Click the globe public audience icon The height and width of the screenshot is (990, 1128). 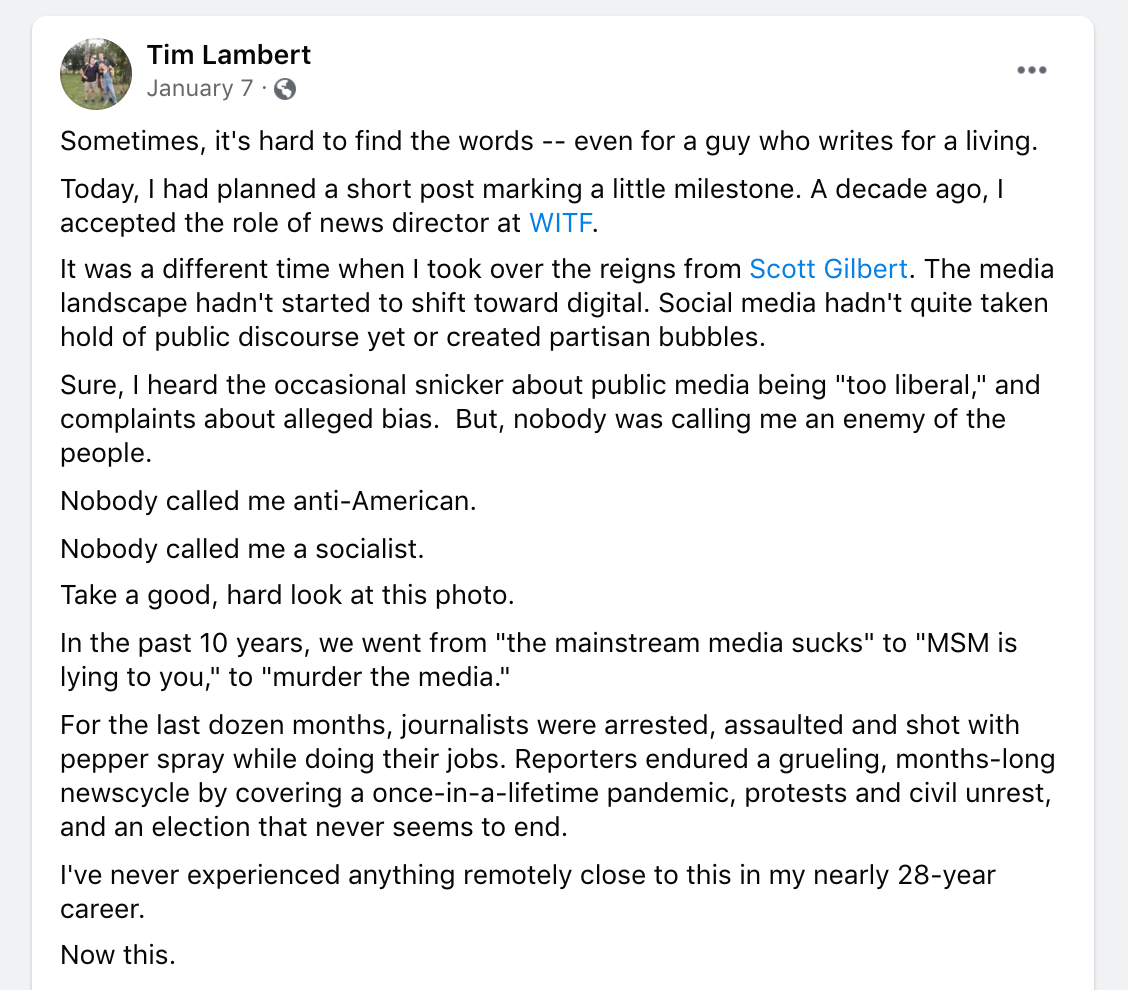coord(285,89)
